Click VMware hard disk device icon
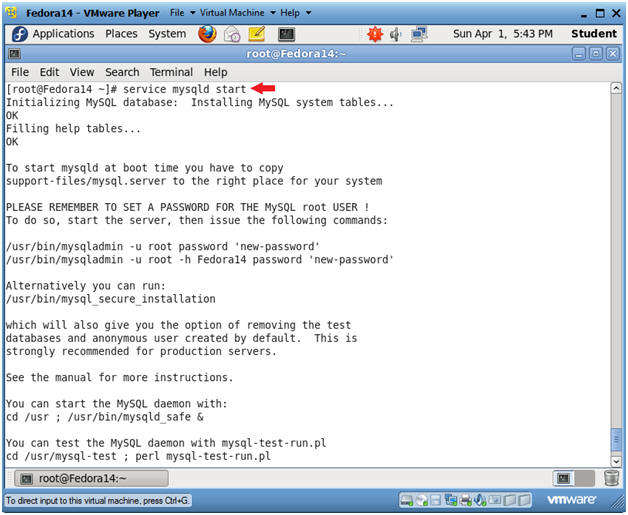Viewport: 628px width, 515px height. pyautogui.click(x=406, y=500)
